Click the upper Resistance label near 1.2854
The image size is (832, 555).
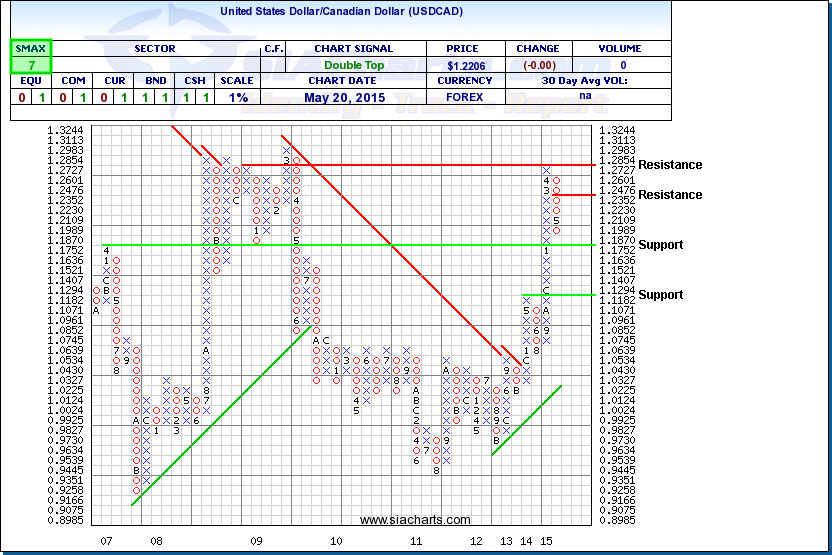point(670,165)
